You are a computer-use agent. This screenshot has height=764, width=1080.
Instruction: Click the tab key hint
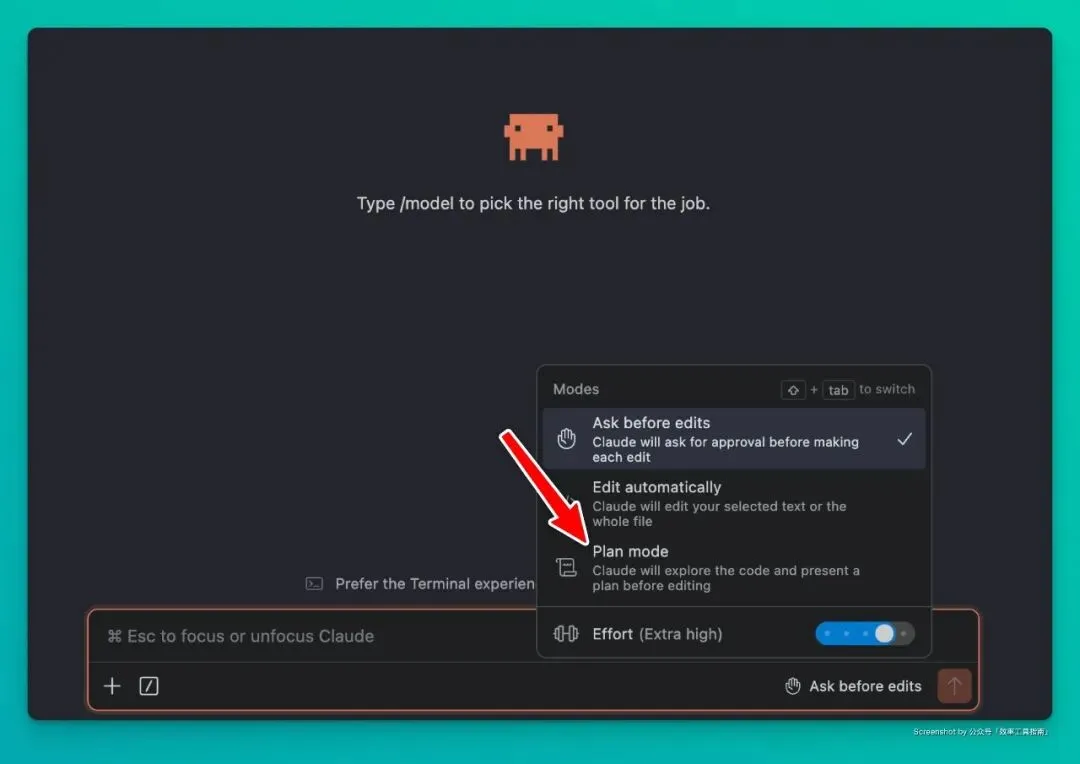838,390
